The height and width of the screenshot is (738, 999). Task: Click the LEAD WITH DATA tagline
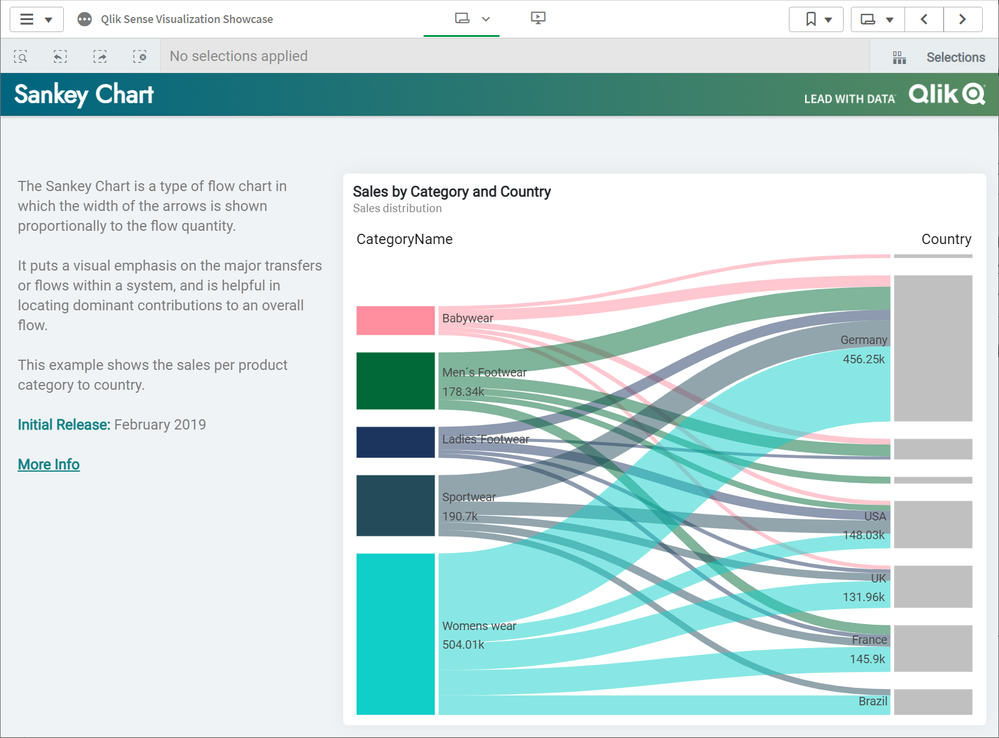(849, 99)
